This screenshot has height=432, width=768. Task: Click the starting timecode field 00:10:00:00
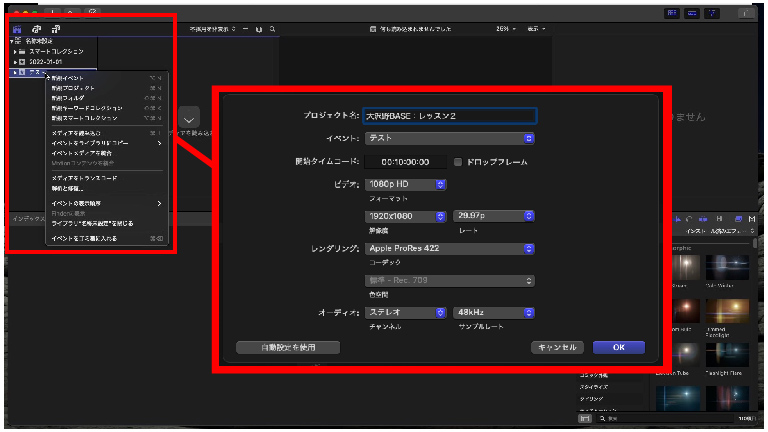click(x=406, y=162)
